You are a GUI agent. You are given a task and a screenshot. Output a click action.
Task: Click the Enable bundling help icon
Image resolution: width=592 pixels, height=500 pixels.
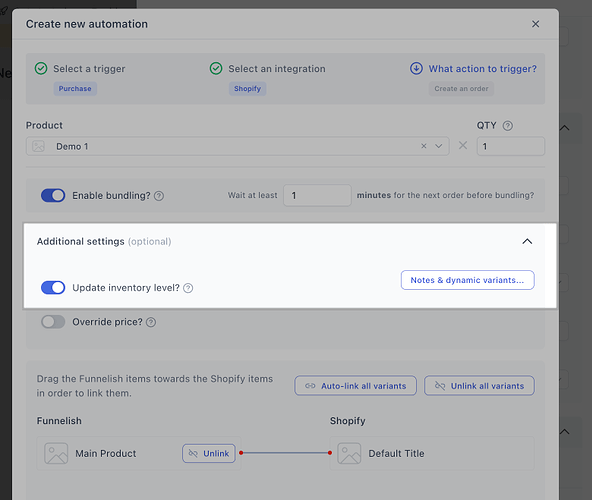point(159,196)
